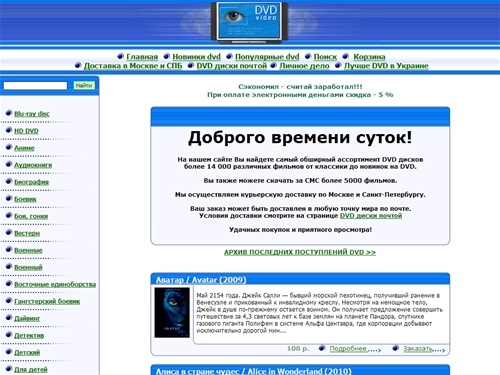Go to Новинки dvd section

pos(196,57)
